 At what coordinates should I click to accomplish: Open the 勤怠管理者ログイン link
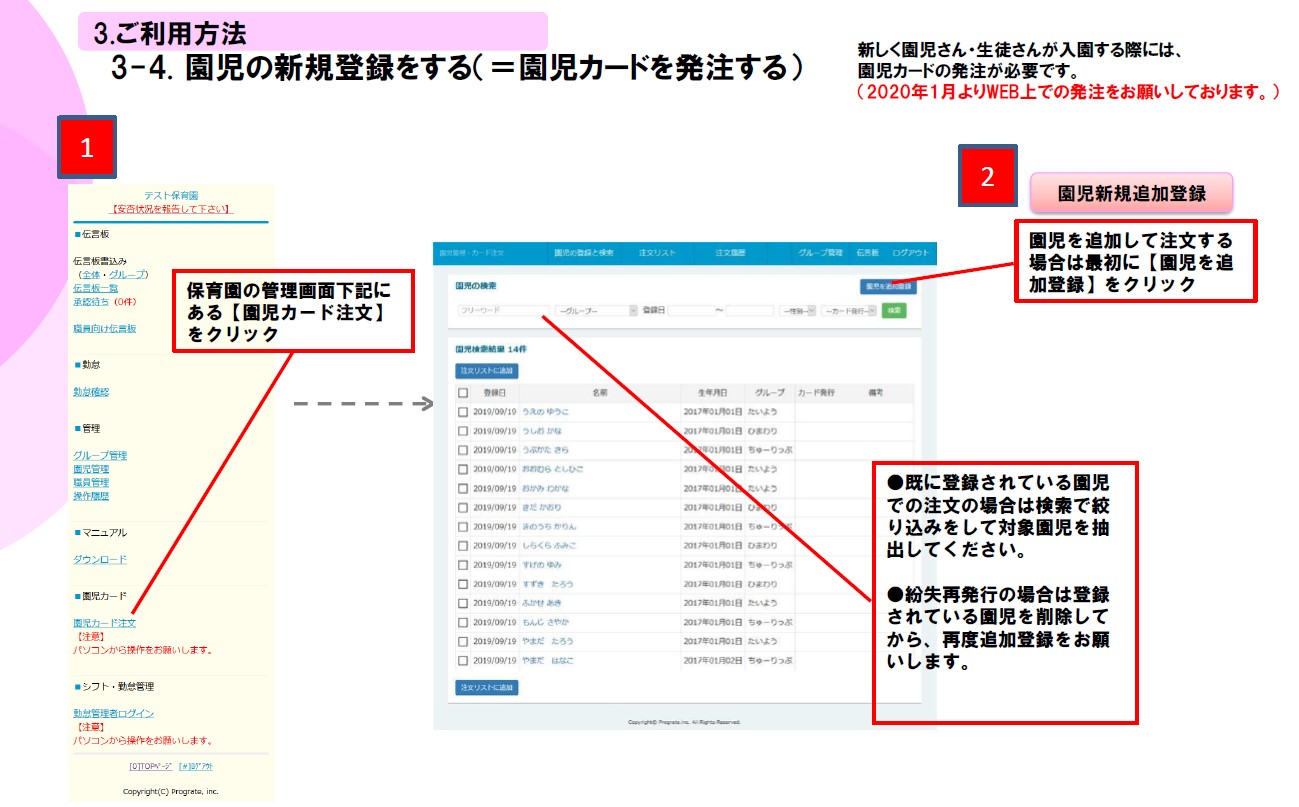113,713
